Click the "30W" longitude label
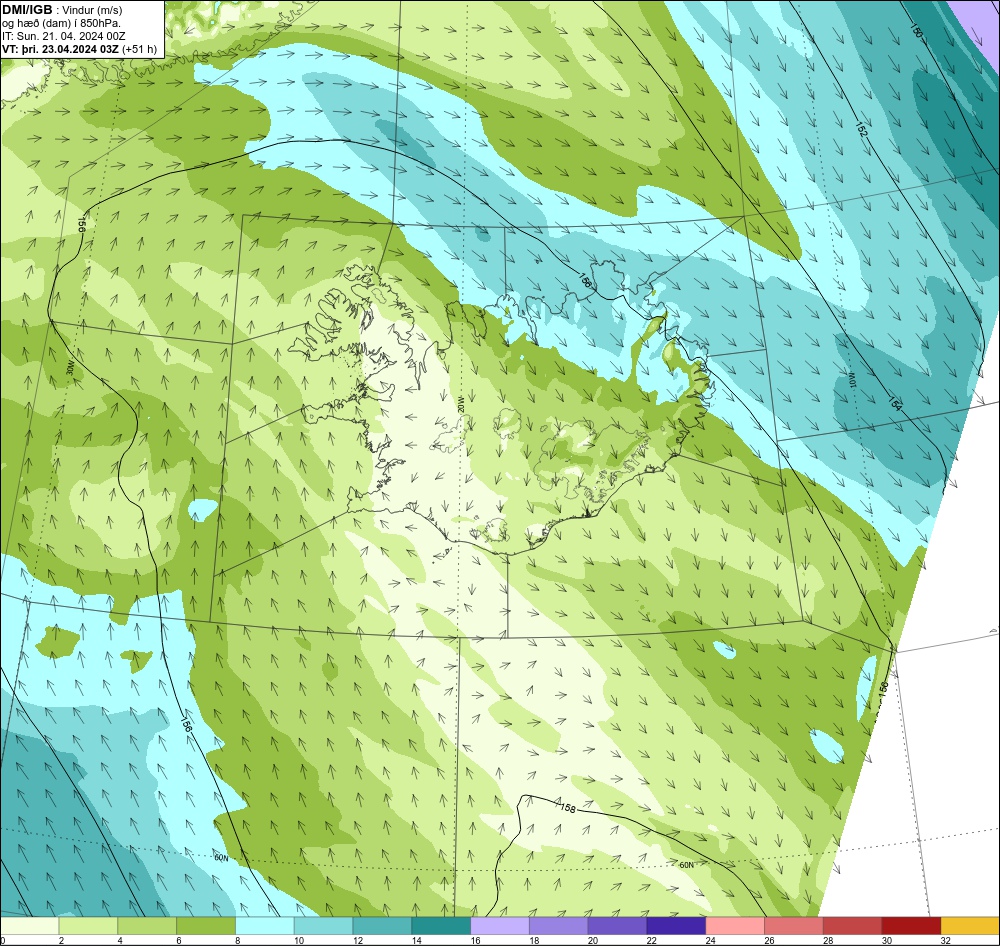Screen dimensions: 1000x946 point(70,368)
